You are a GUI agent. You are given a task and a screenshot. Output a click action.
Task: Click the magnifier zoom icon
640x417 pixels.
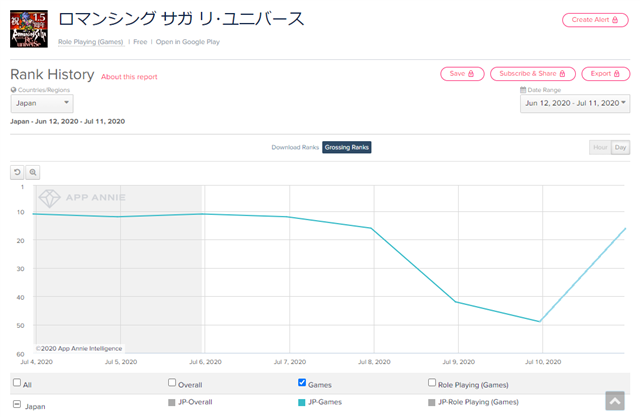(x=33, y=173)
